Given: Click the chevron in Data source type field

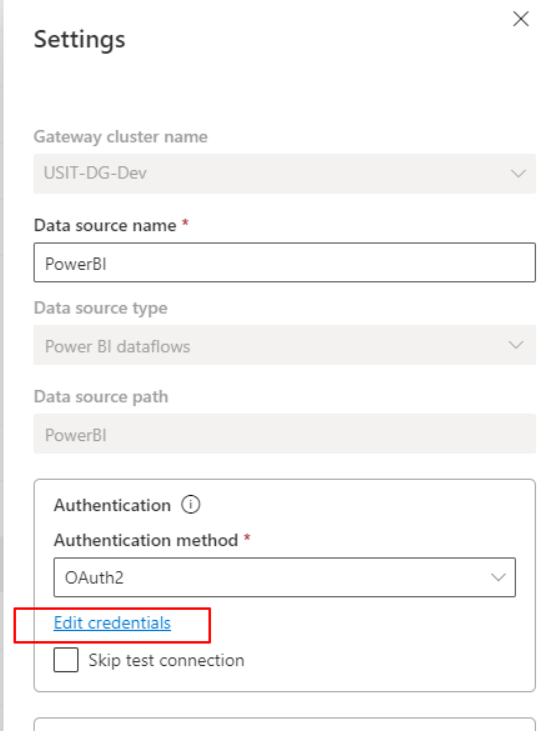Looking at the screenshot, I should pyautogui.click(x=516, y=345).
